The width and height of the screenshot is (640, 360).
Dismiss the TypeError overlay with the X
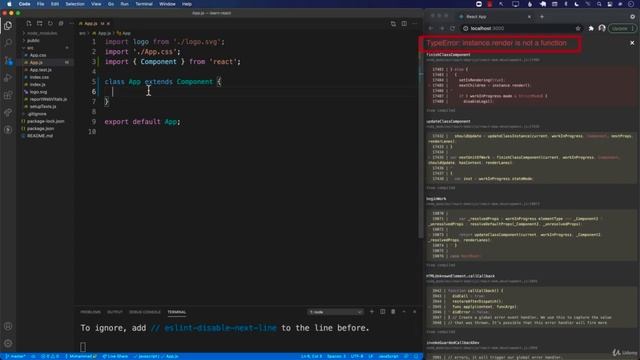pos(632,43)
